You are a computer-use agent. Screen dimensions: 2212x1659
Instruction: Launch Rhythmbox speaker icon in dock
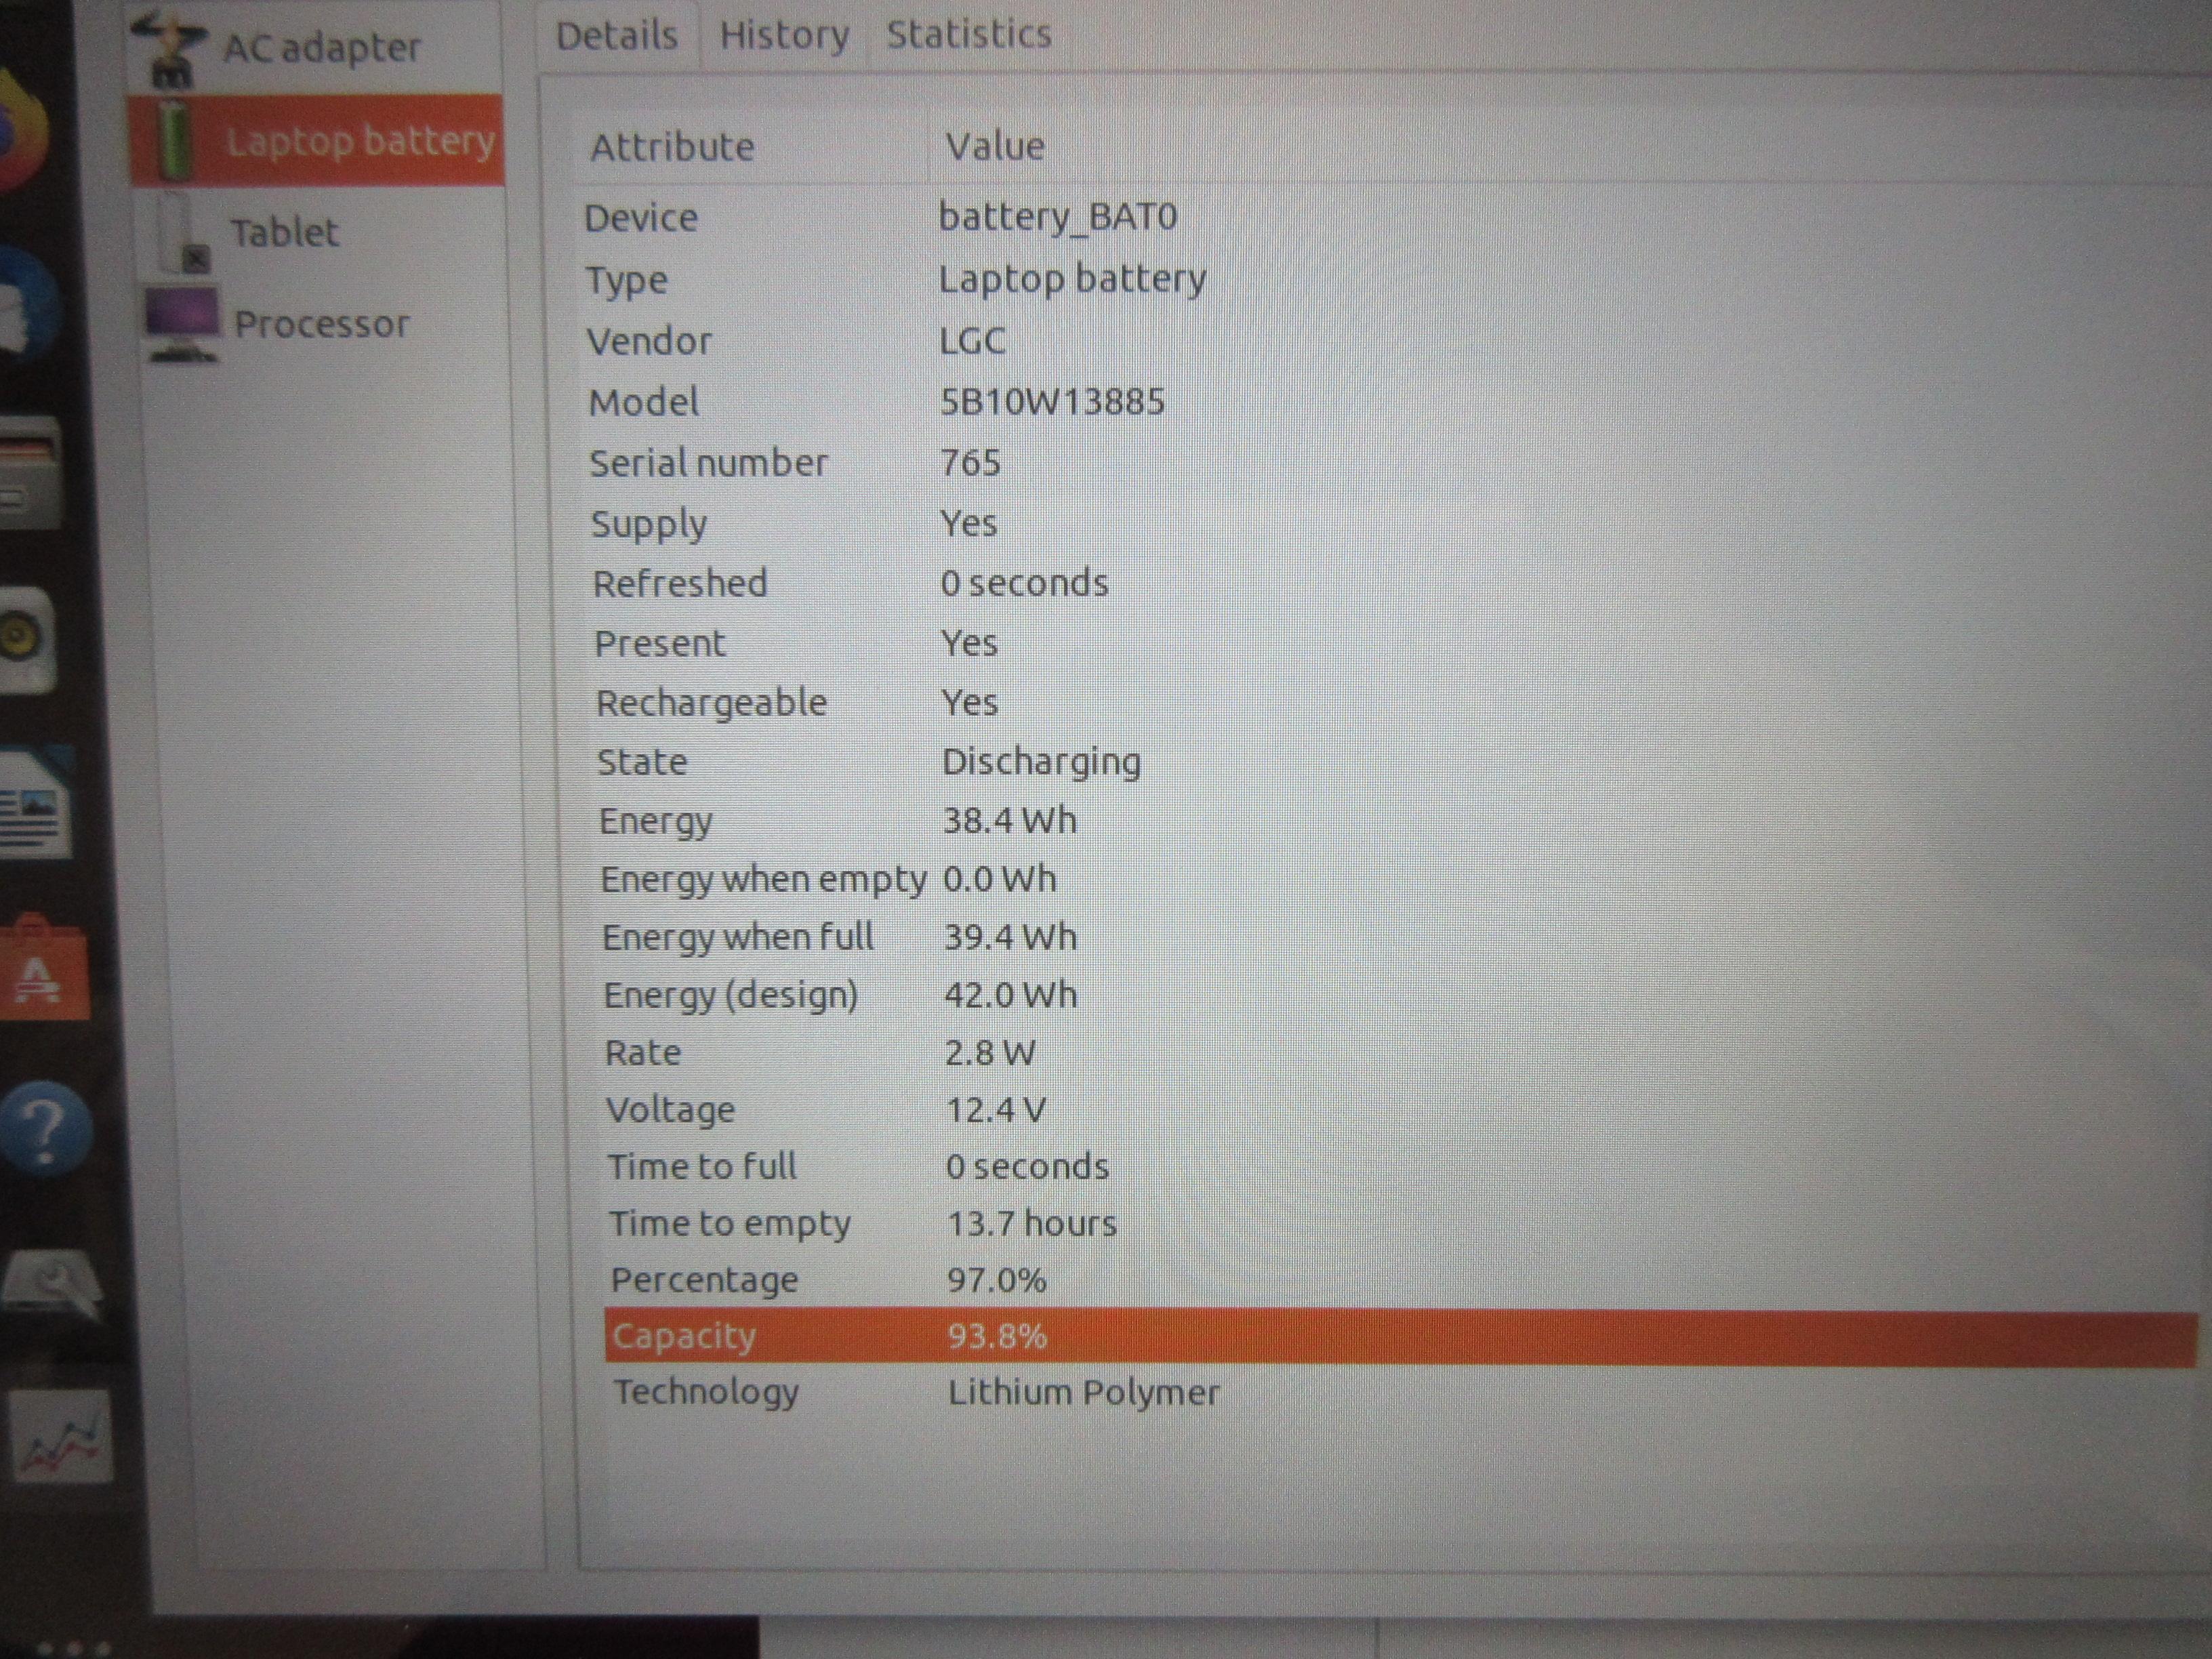pyautogui.click(x=26, y=639)
